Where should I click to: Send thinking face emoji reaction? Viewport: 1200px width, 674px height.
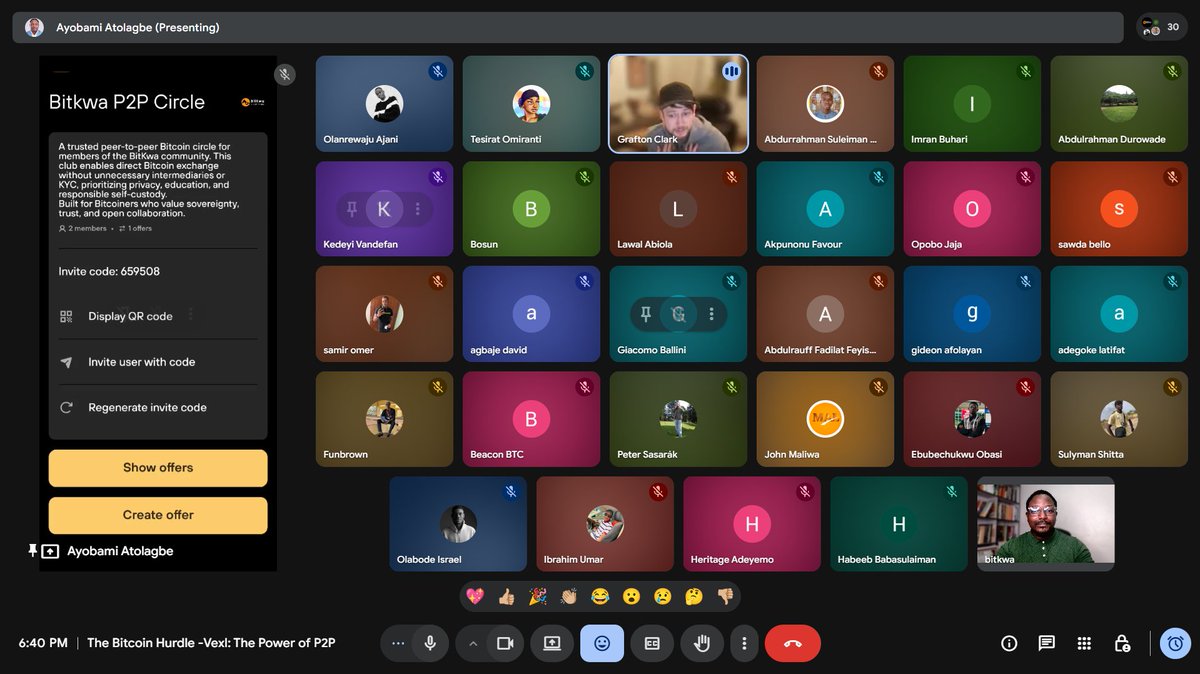(693, 596)
